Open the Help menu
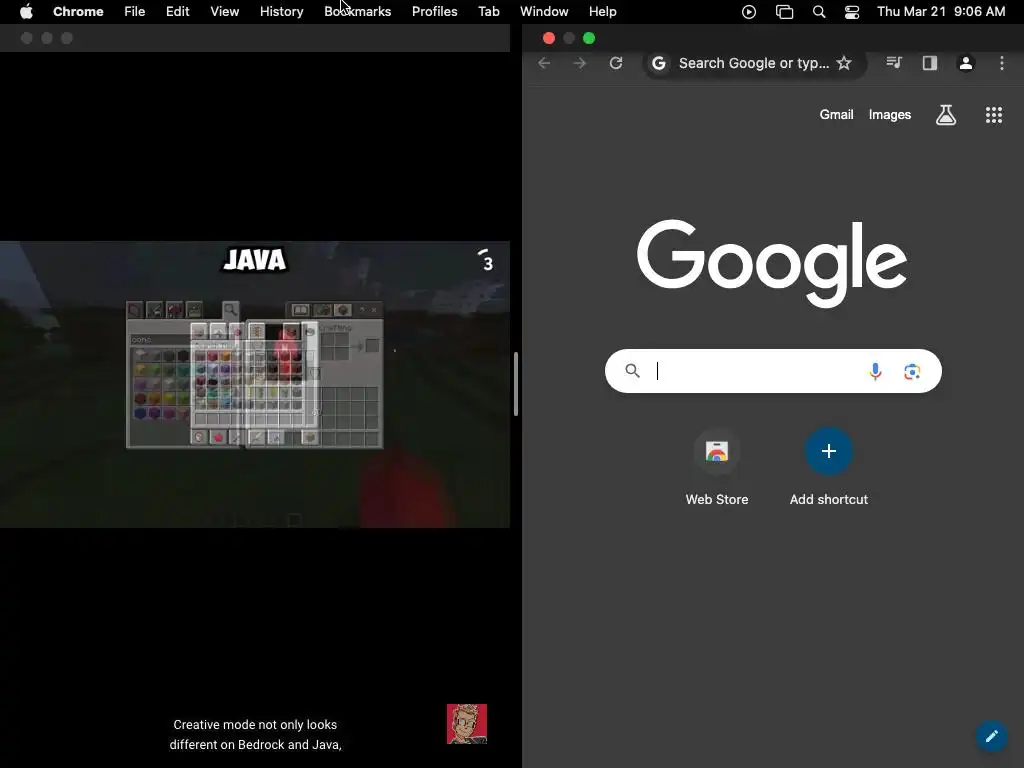The height and width of the screenshot is (768, 1024). pos(602,12)
